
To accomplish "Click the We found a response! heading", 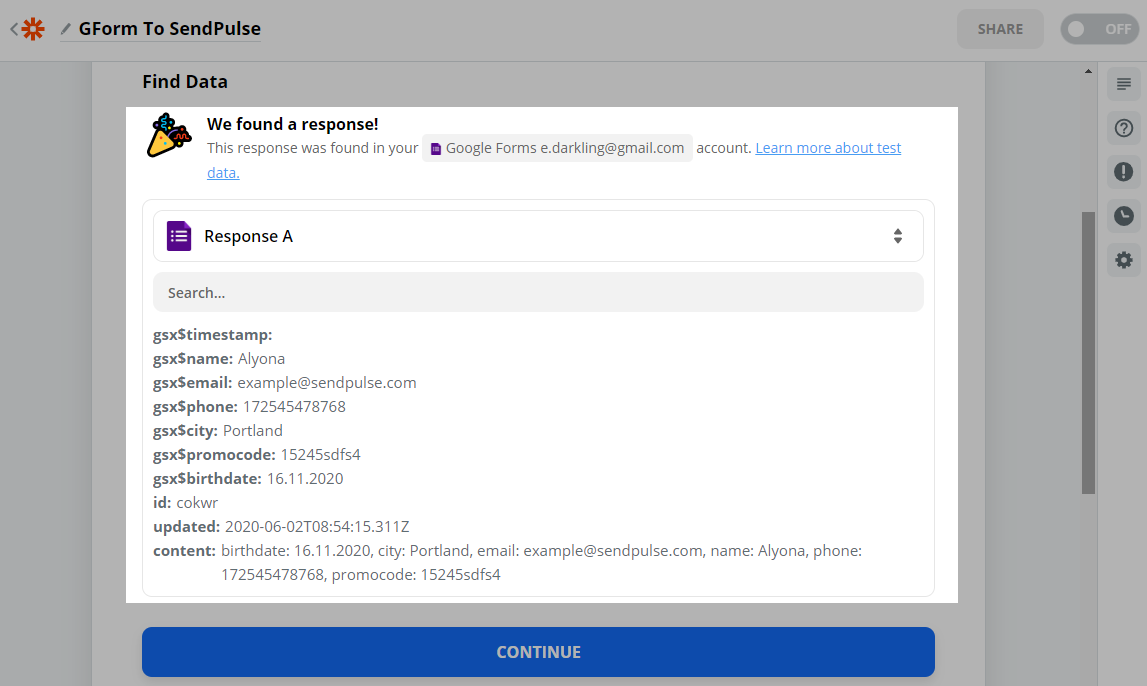I will pos(293,124).
